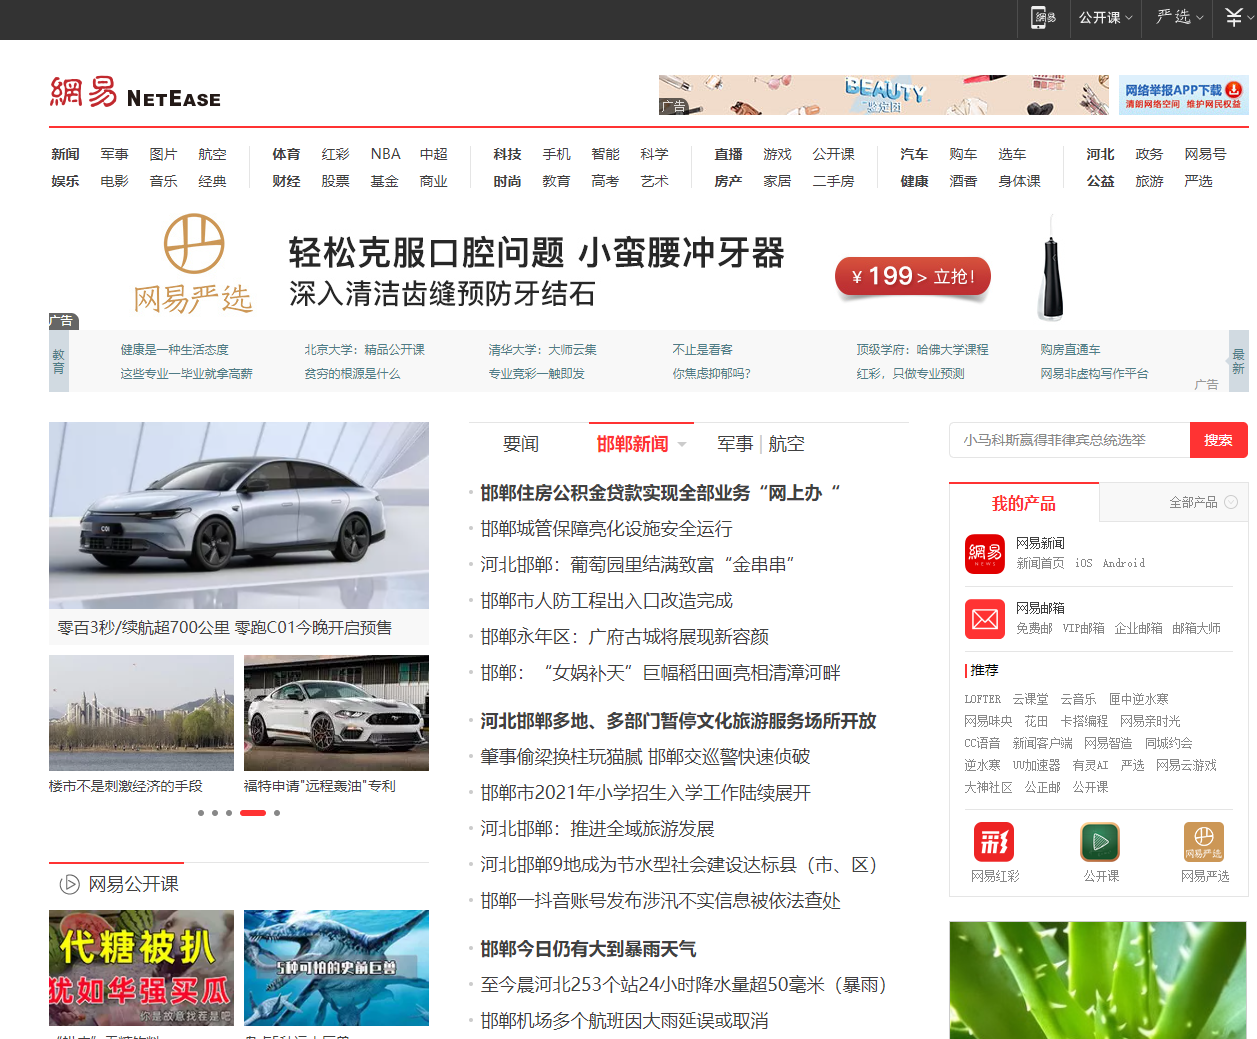Open the 公开课 green play icon
Screen dimensions: 1257x1039
click(1100, 842)
